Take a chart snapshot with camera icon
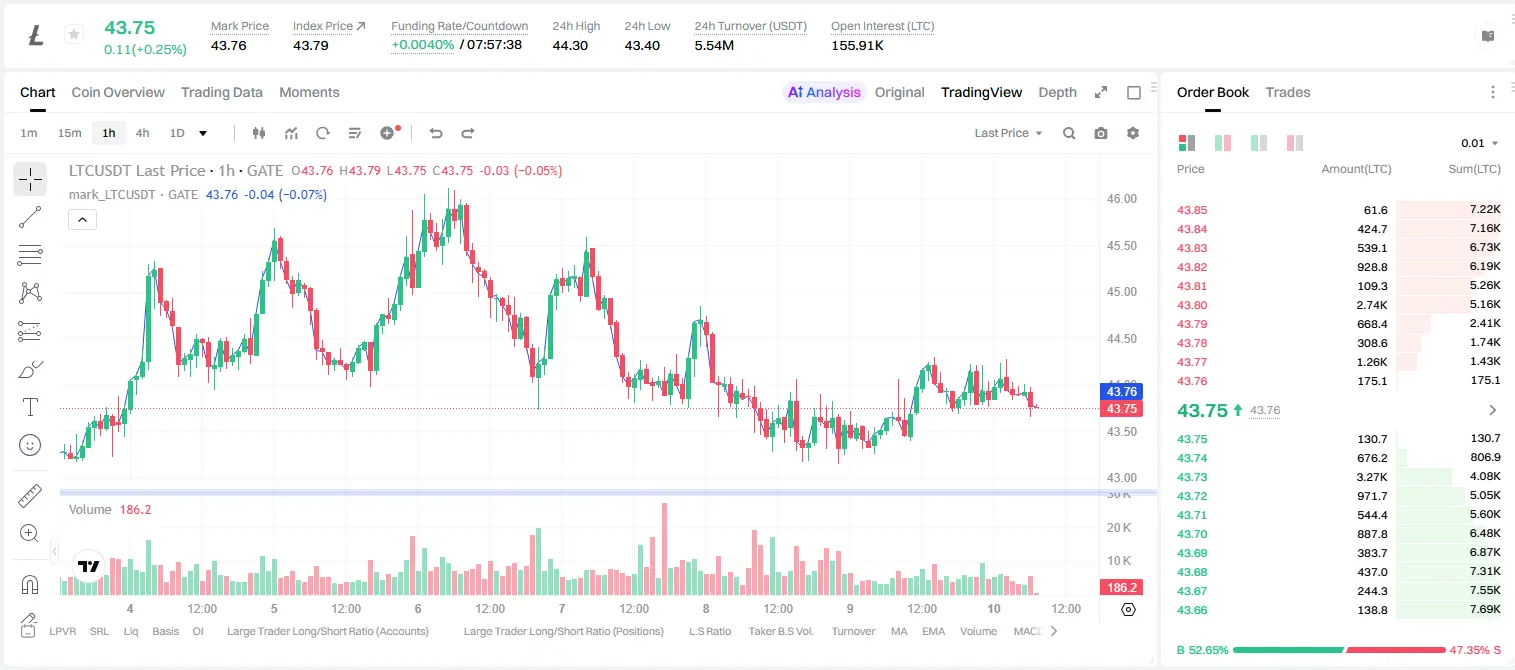The image size is (1515, 670). coord(1101,133)
